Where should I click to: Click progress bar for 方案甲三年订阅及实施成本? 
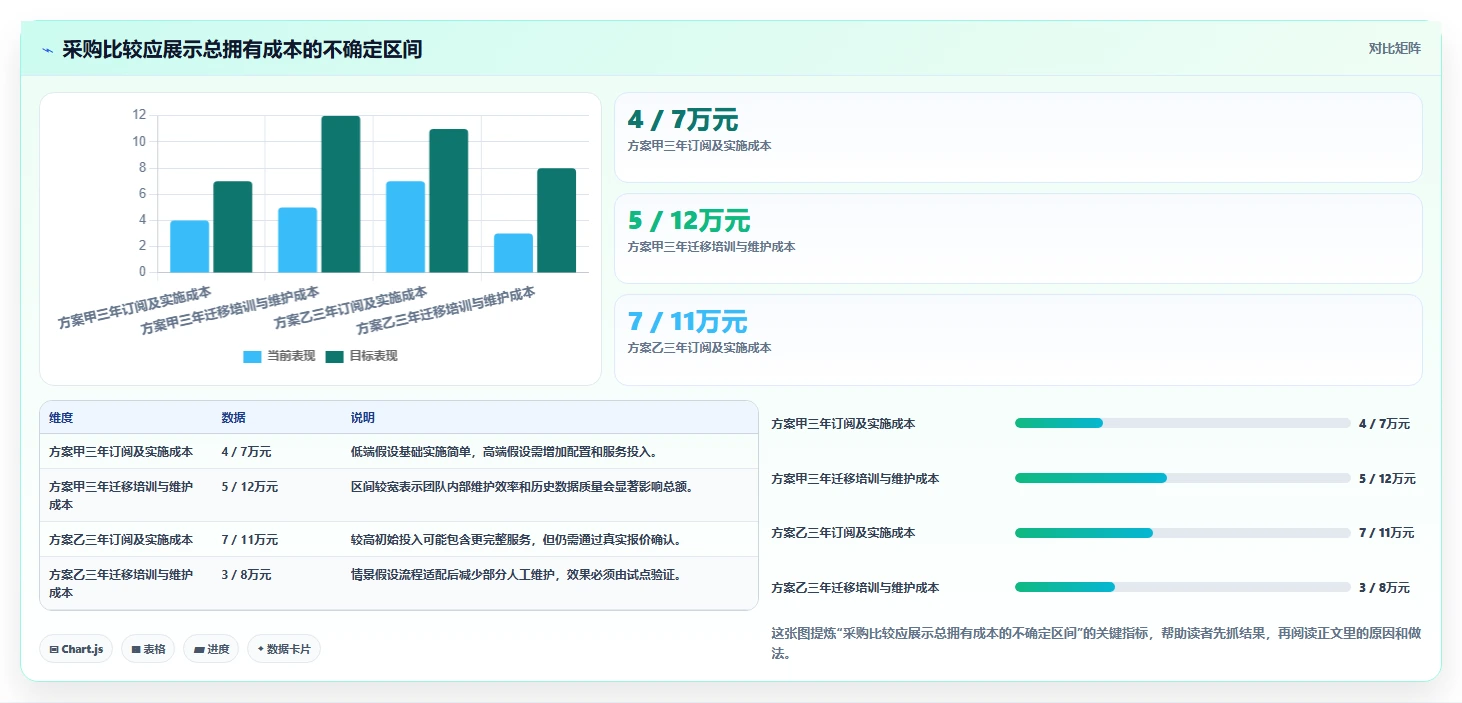click(1182, 423)
